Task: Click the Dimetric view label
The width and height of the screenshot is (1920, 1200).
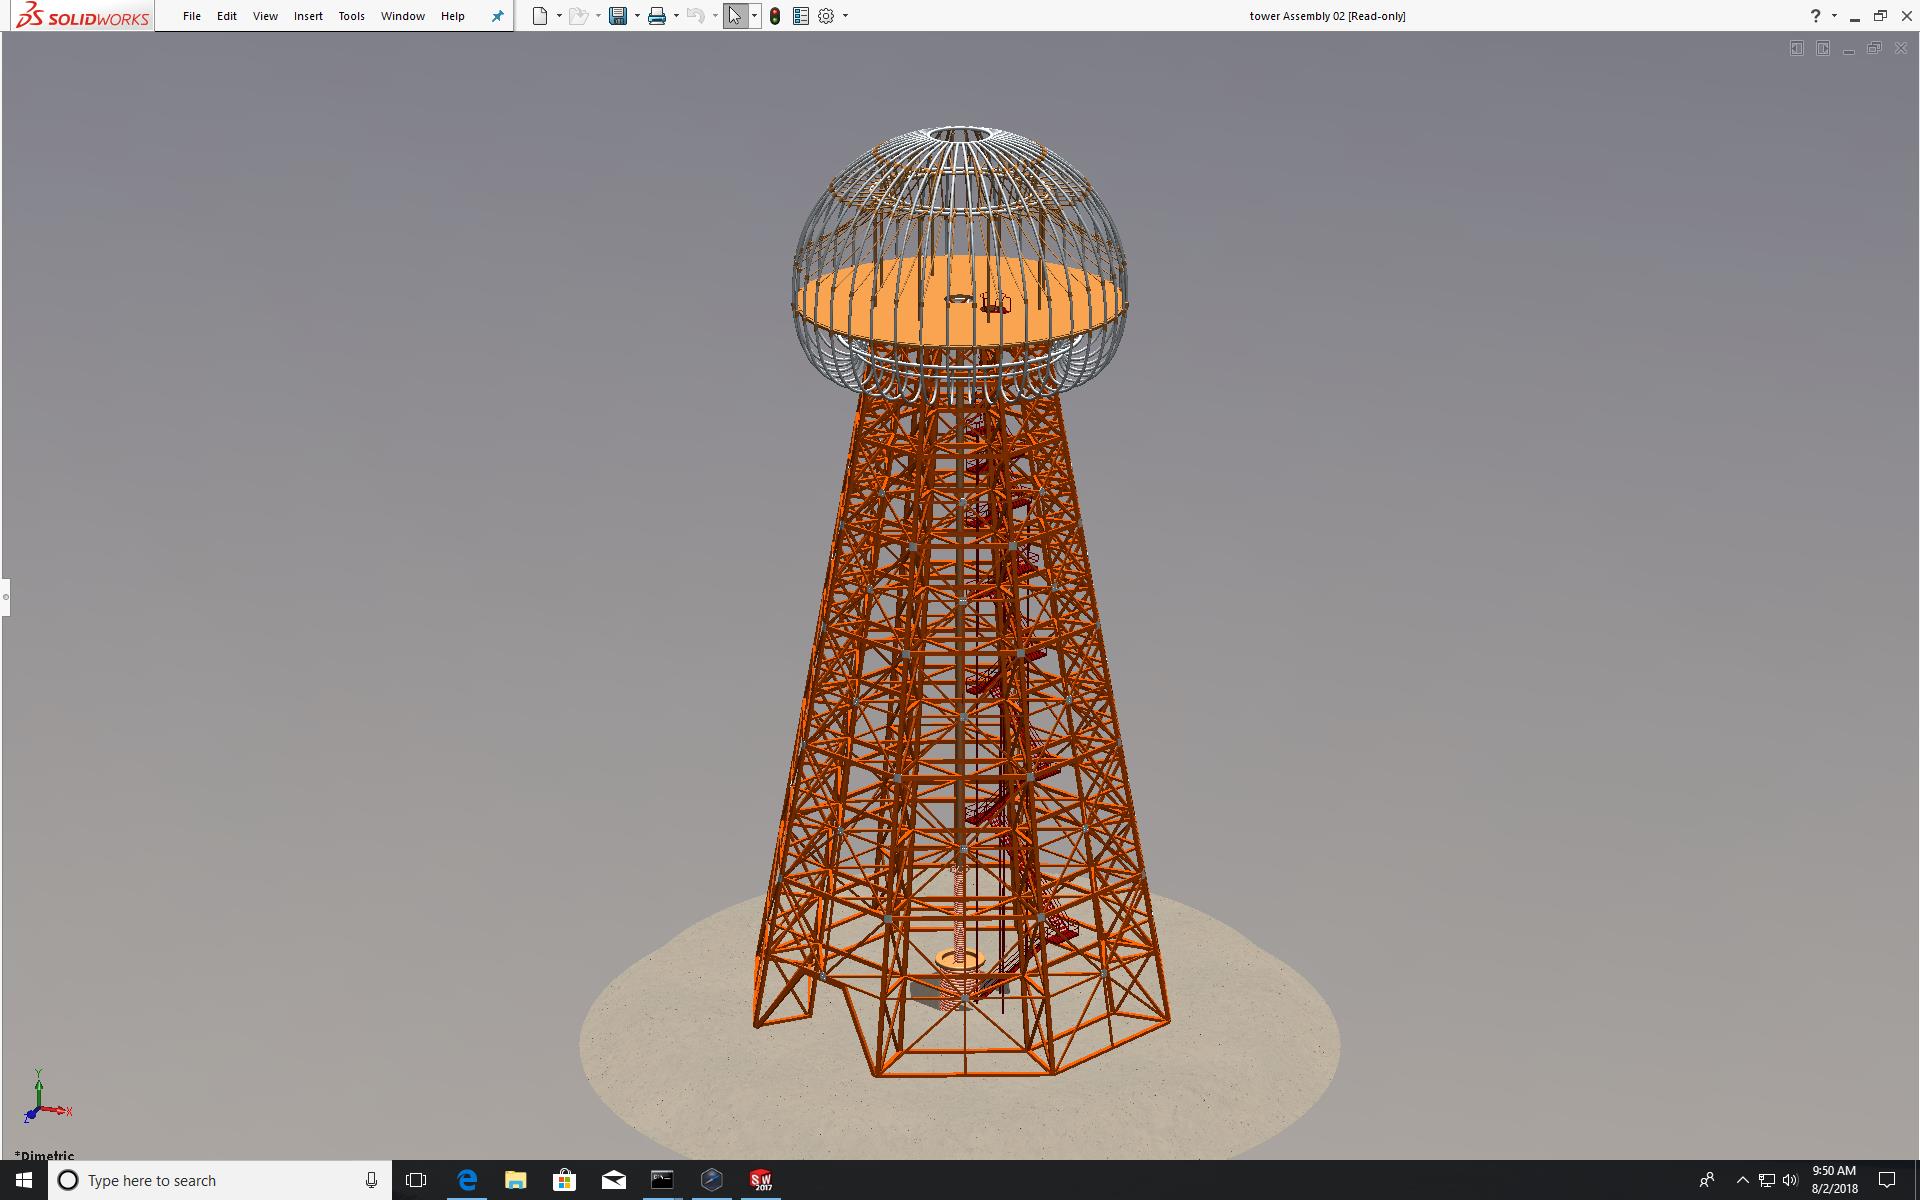Action: tap(45, 1155)
